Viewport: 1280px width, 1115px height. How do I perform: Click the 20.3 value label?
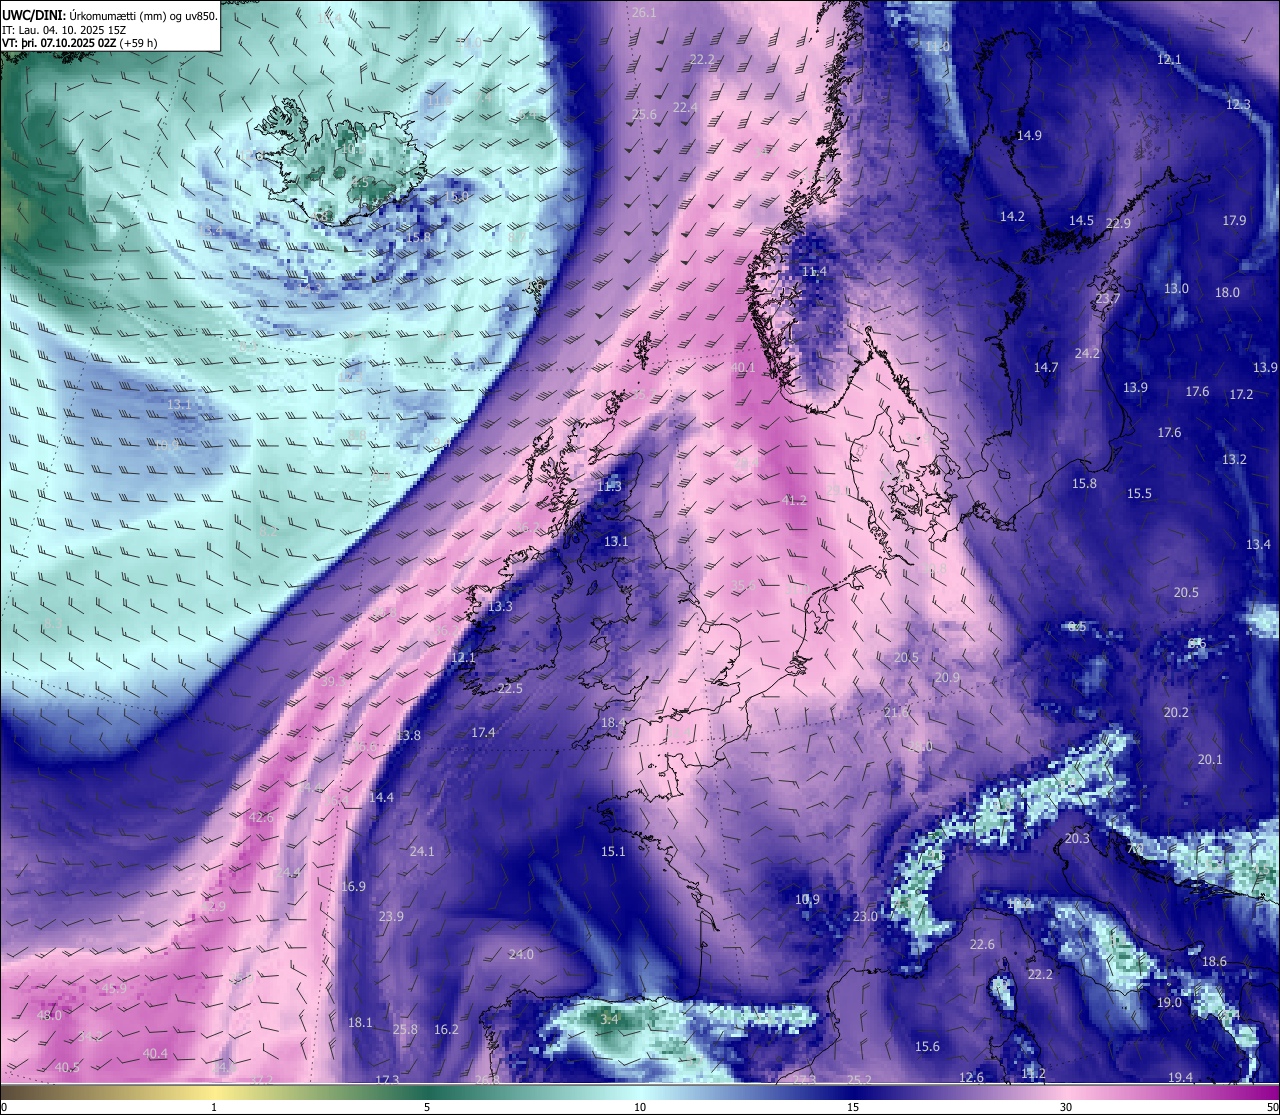[x=1077, y=839]
